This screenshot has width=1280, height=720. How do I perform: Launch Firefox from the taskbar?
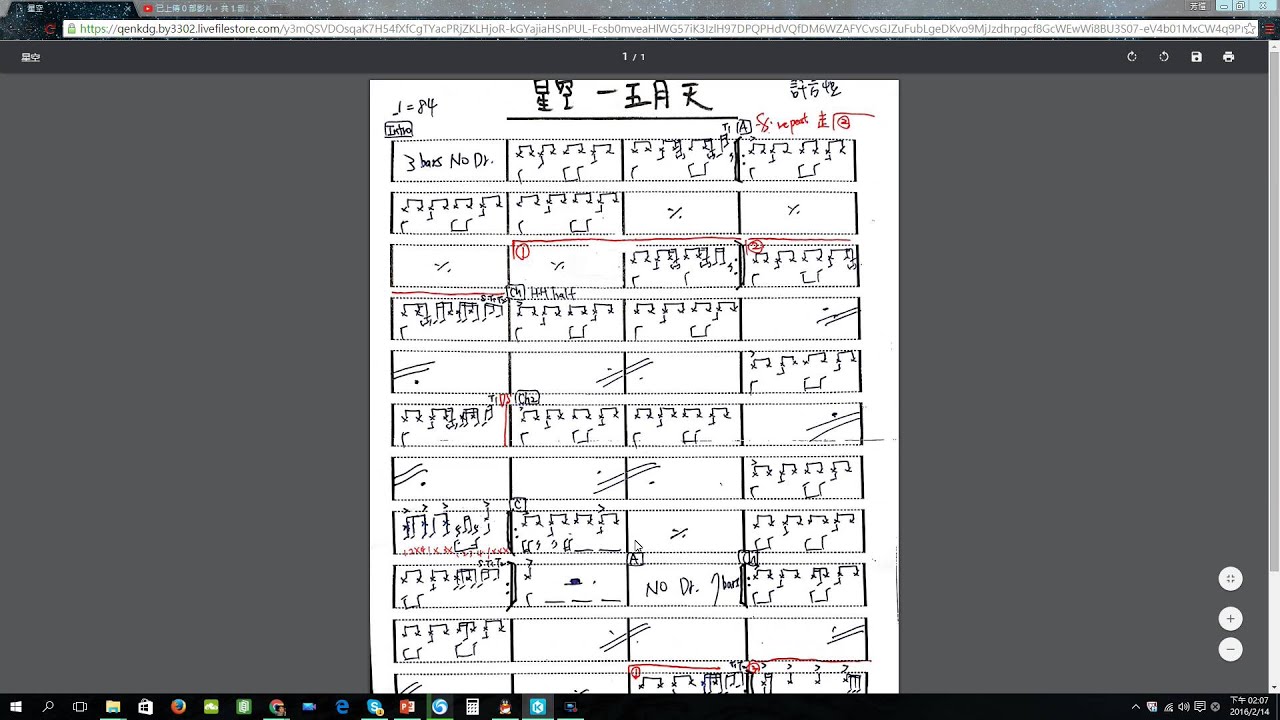[178, 707]
